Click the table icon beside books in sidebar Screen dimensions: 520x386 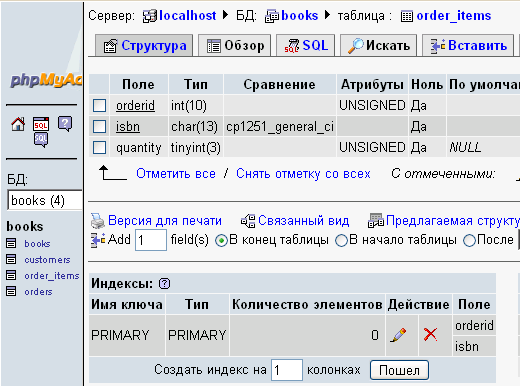point(11,243)
